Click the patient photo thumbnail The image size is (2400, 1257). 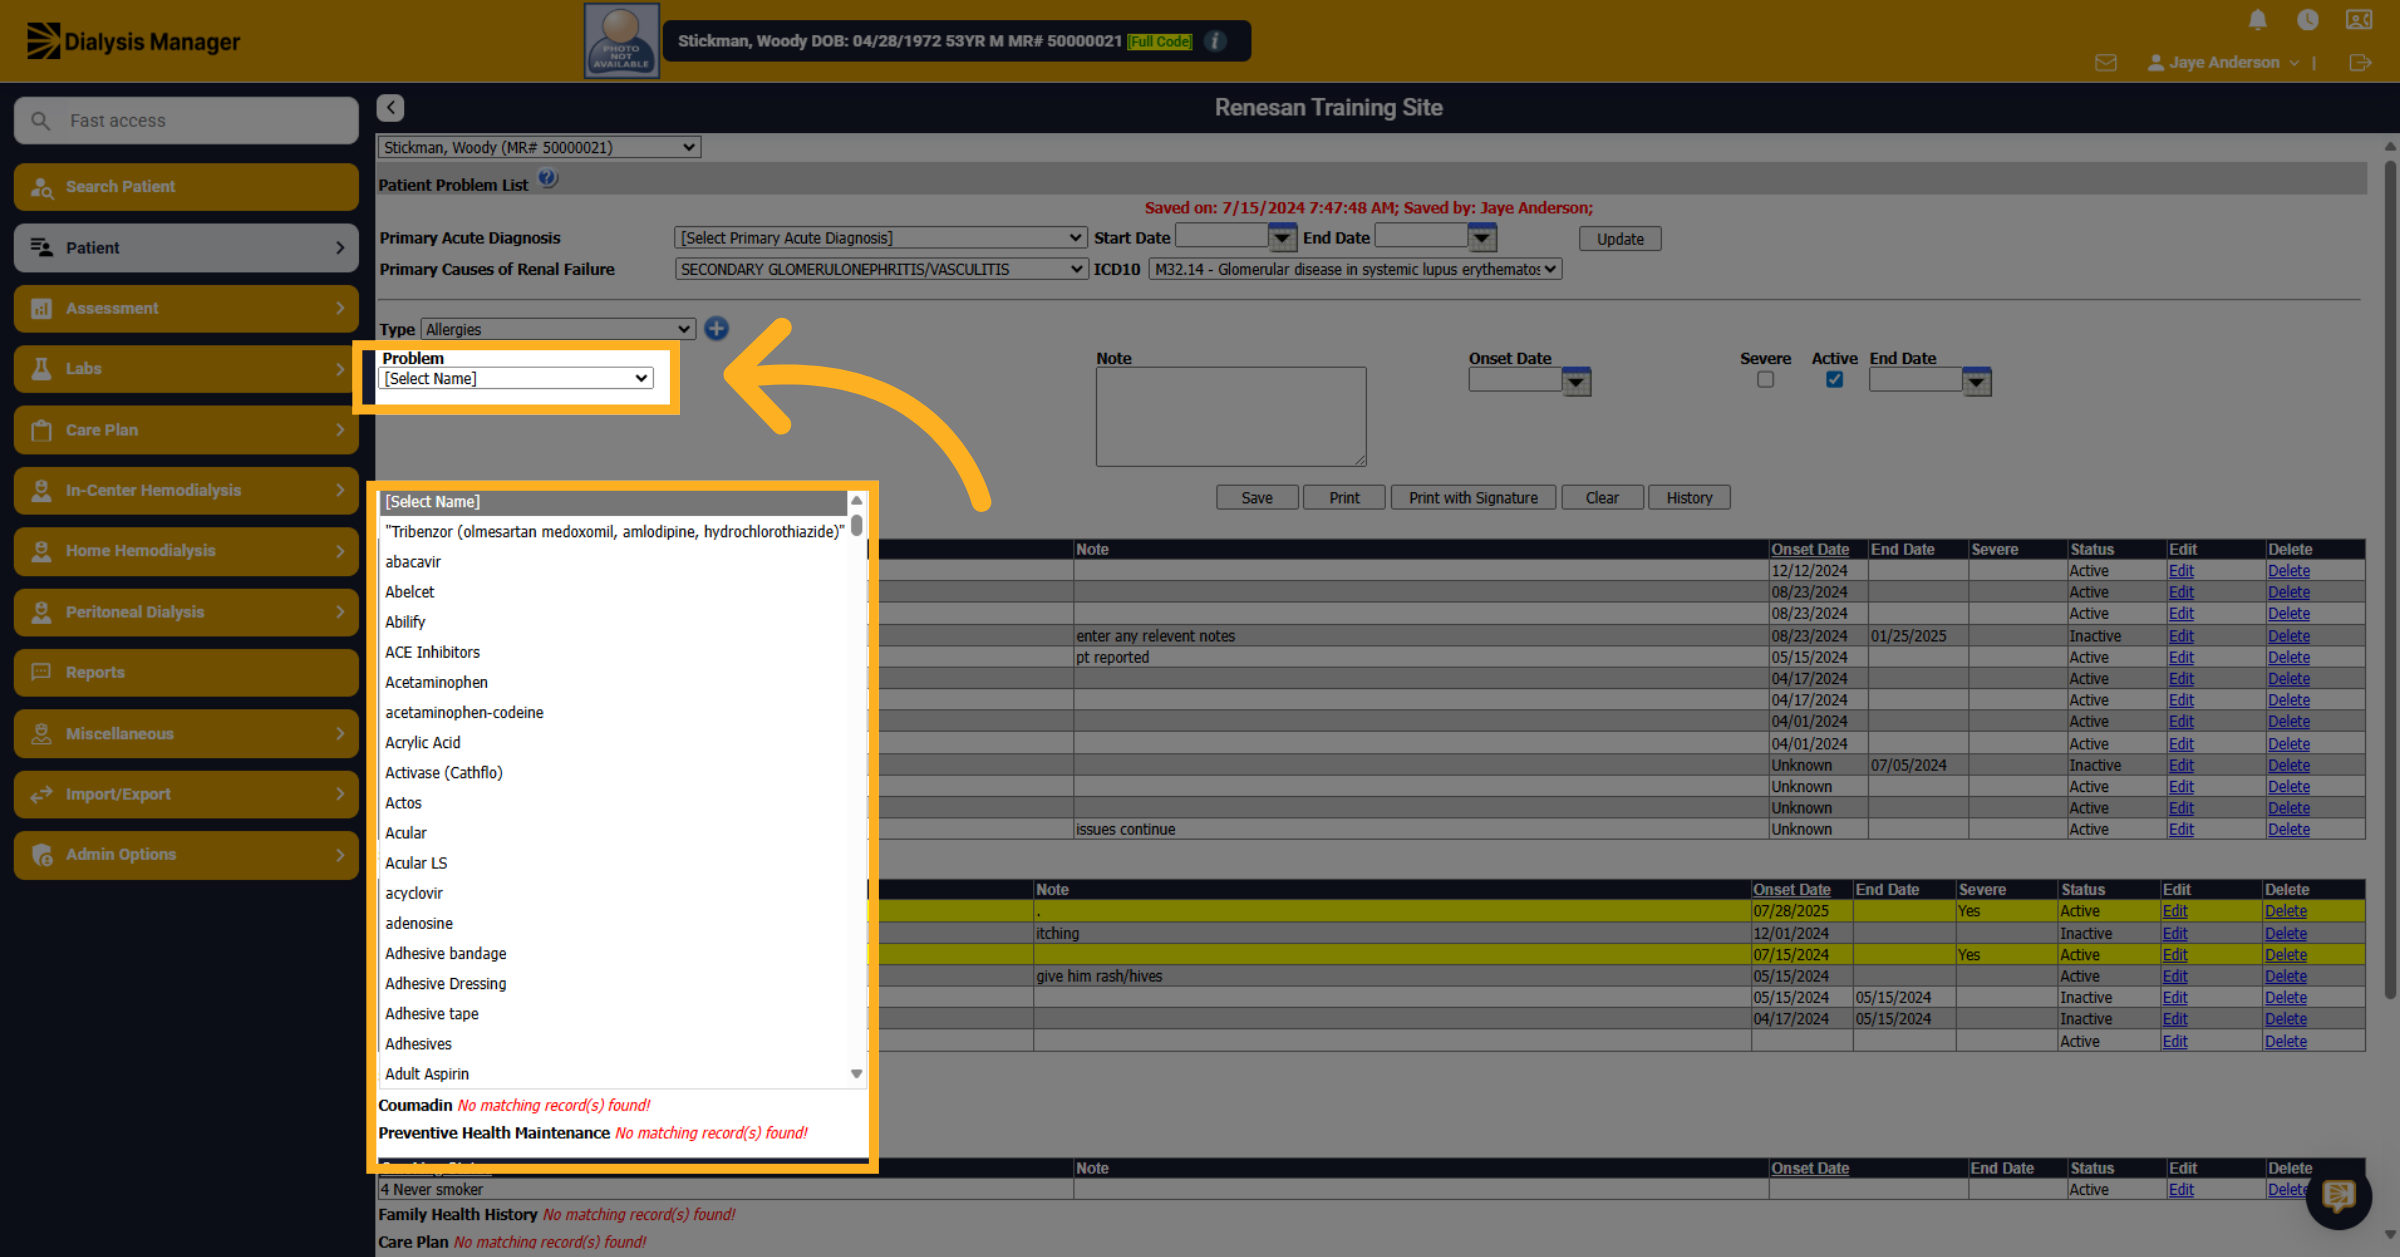[x=621, y=41]
